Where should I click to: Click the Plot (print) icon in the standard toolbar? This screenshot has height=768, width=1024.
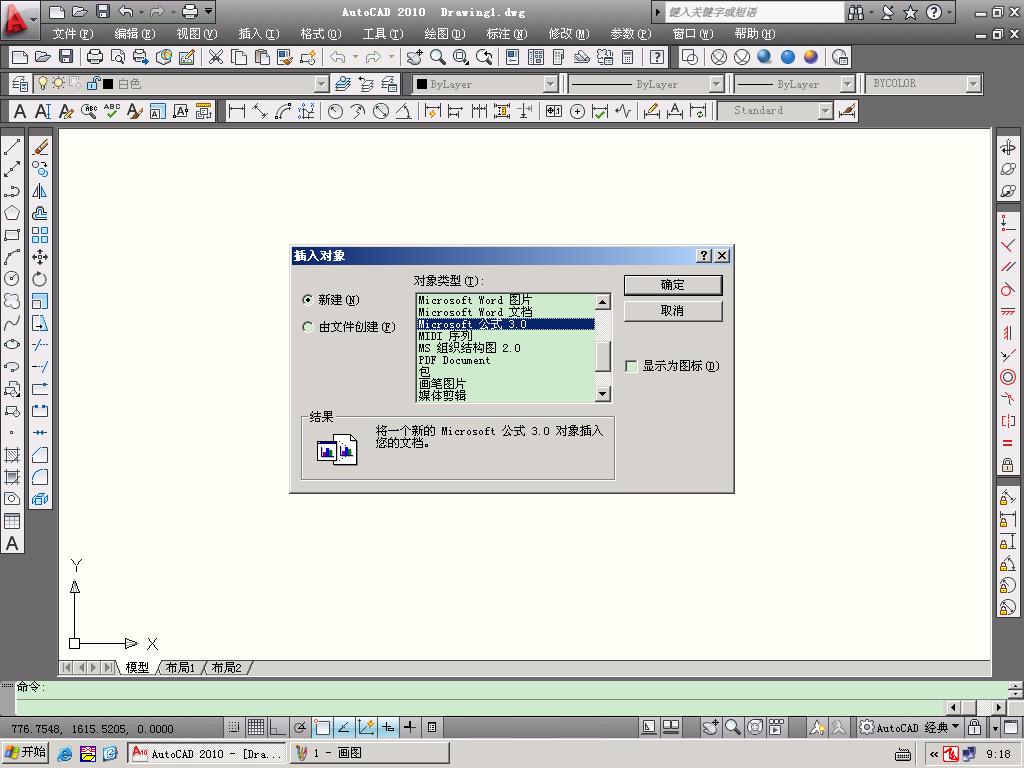95,57
